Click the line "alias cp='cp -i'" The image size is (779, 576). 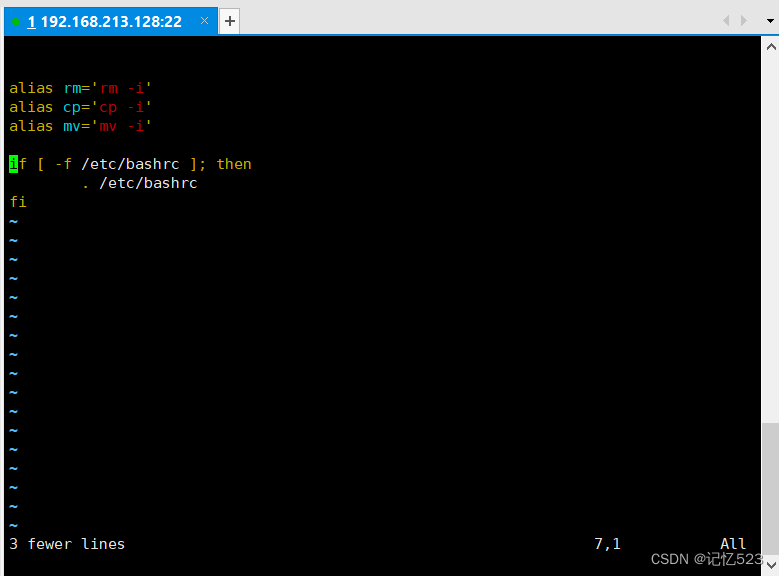coord(80,107)
